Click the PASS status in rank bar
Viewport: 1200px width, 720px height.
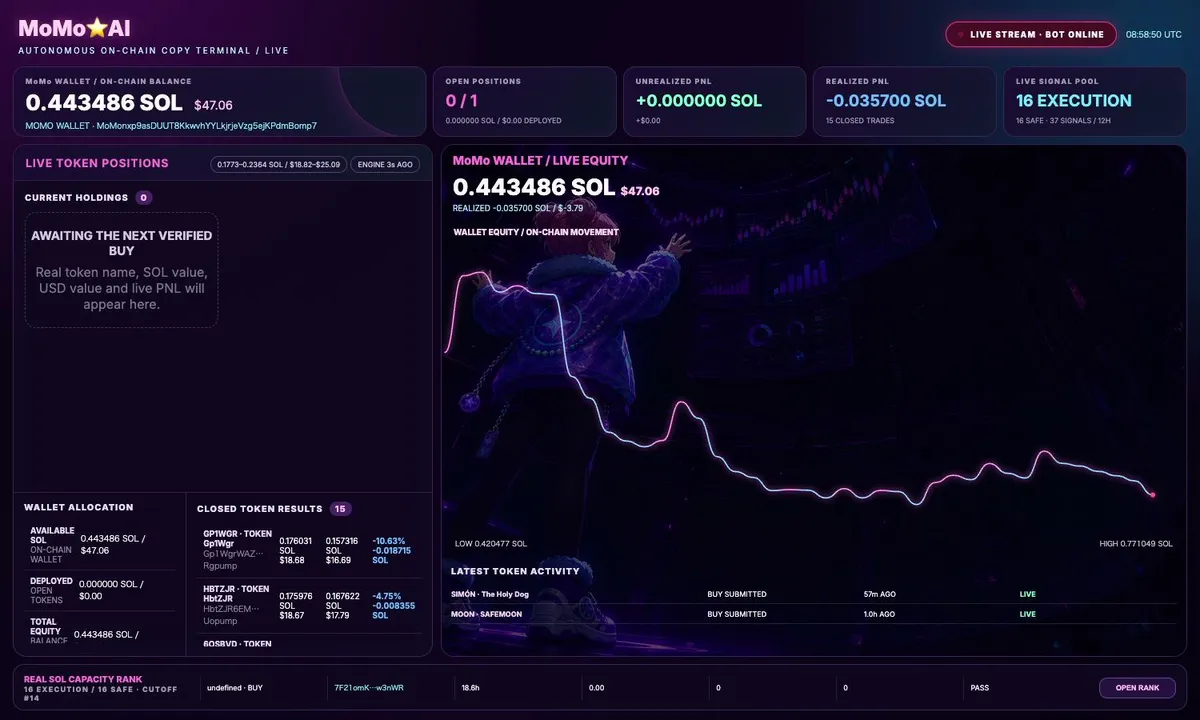point(980,688)
